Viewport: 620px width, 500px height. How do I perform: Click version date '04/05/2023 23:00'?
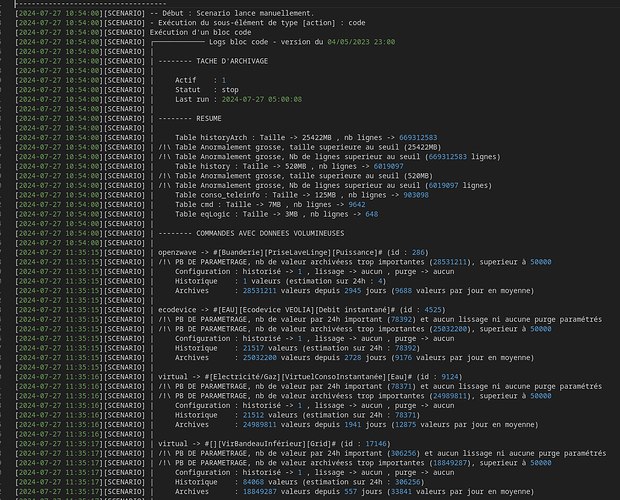361,42
